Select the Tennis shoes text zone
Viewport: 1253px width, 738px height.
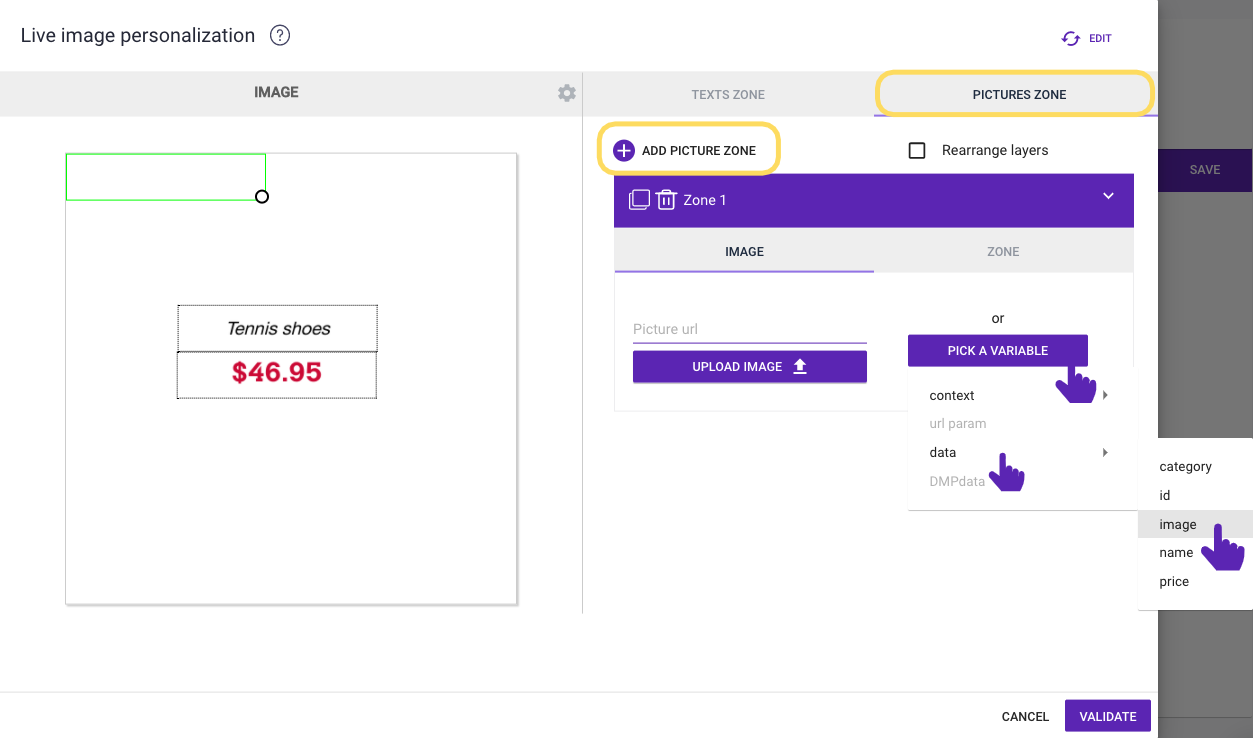pyautogui.click(x=278, y=328)
